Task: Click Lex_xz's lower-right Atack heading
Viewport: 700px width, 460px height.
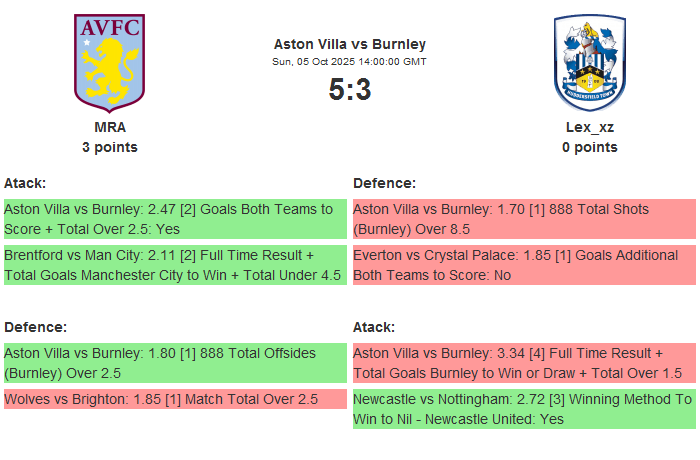Action: [x=374, y=327]
